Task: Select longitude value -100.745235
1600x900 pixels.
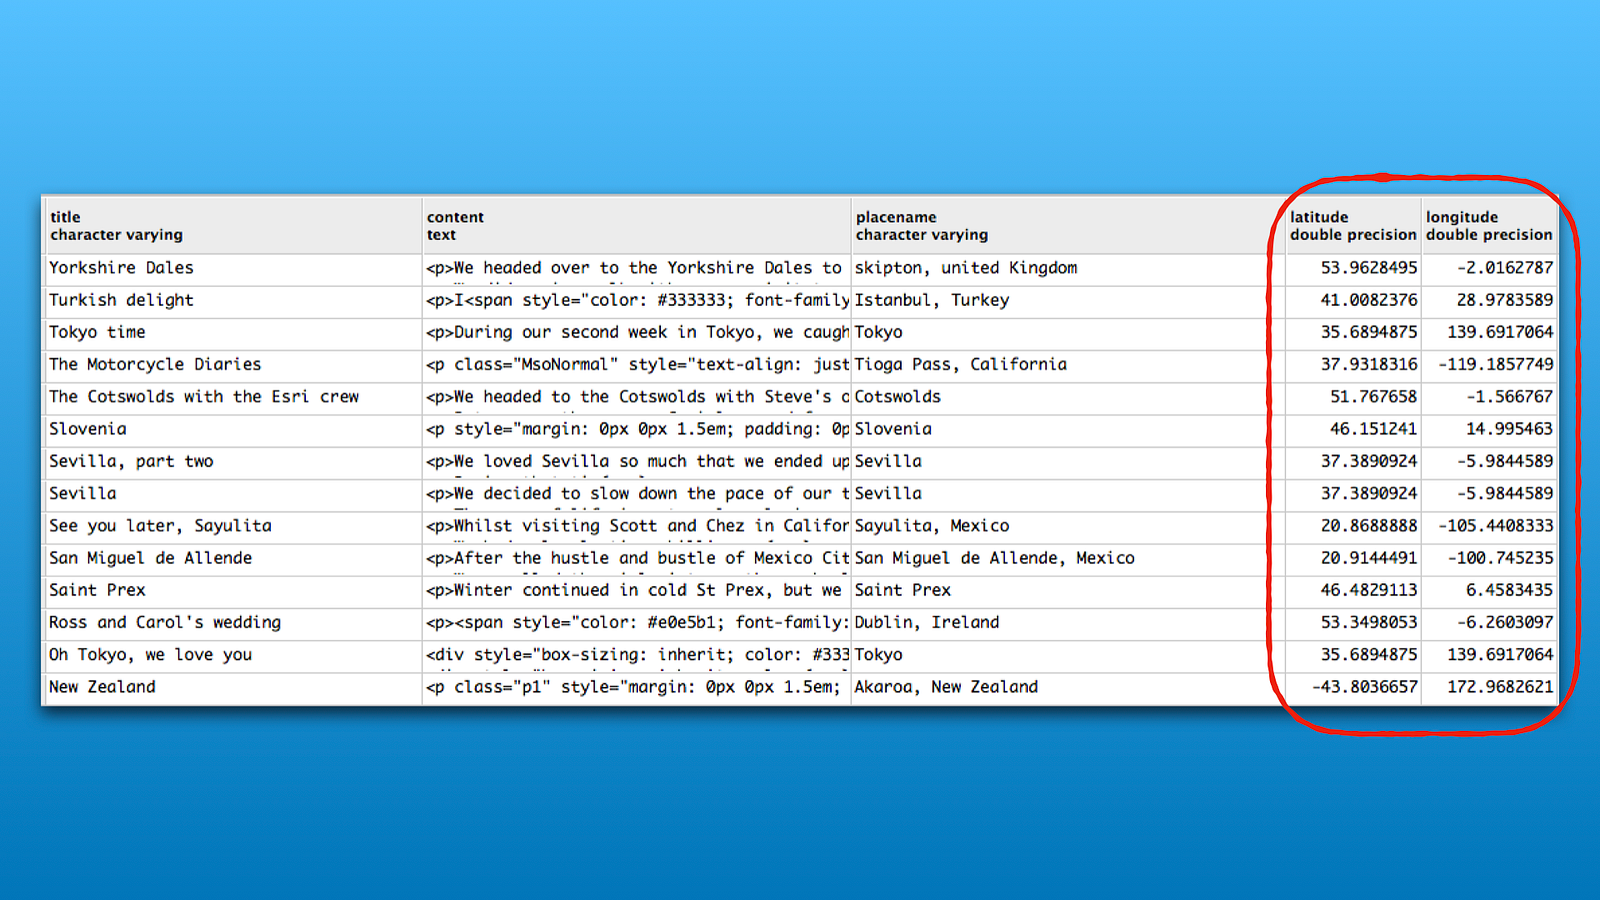Action: click(x=1489, y=558)
